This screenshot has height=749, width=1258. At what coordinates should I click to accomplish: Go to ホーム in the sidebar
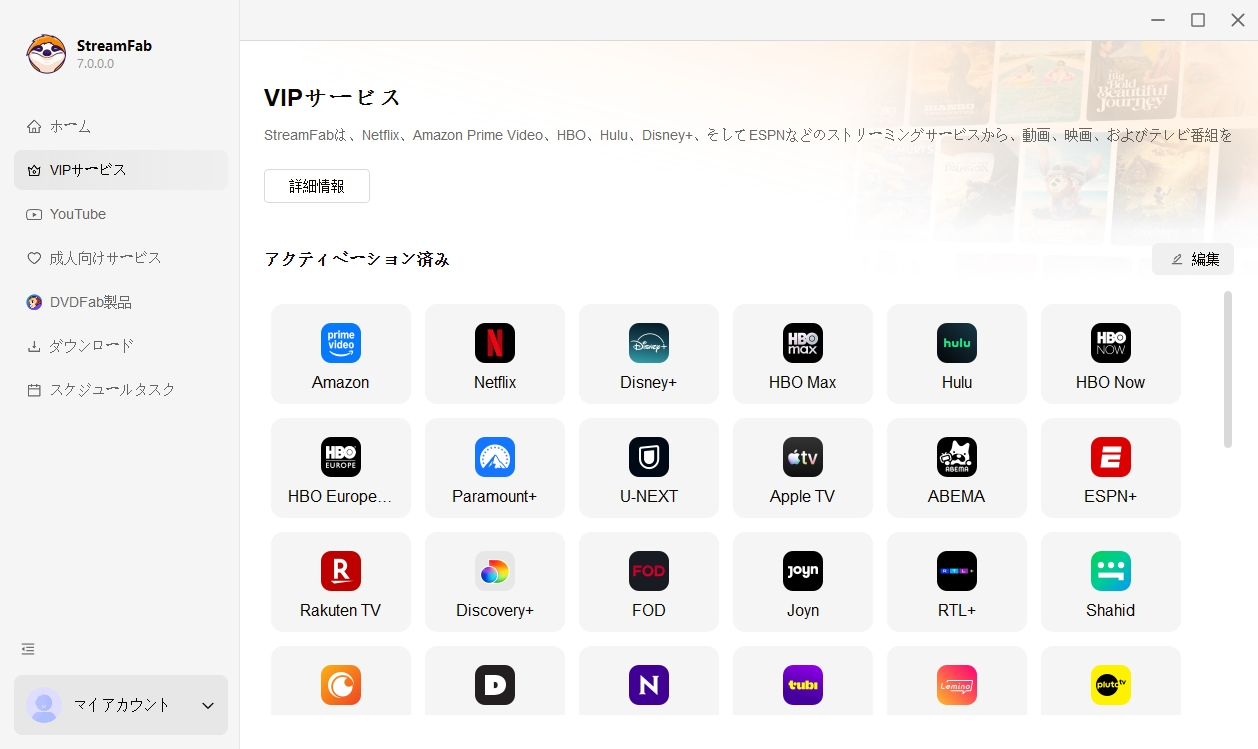click(70, 126)
